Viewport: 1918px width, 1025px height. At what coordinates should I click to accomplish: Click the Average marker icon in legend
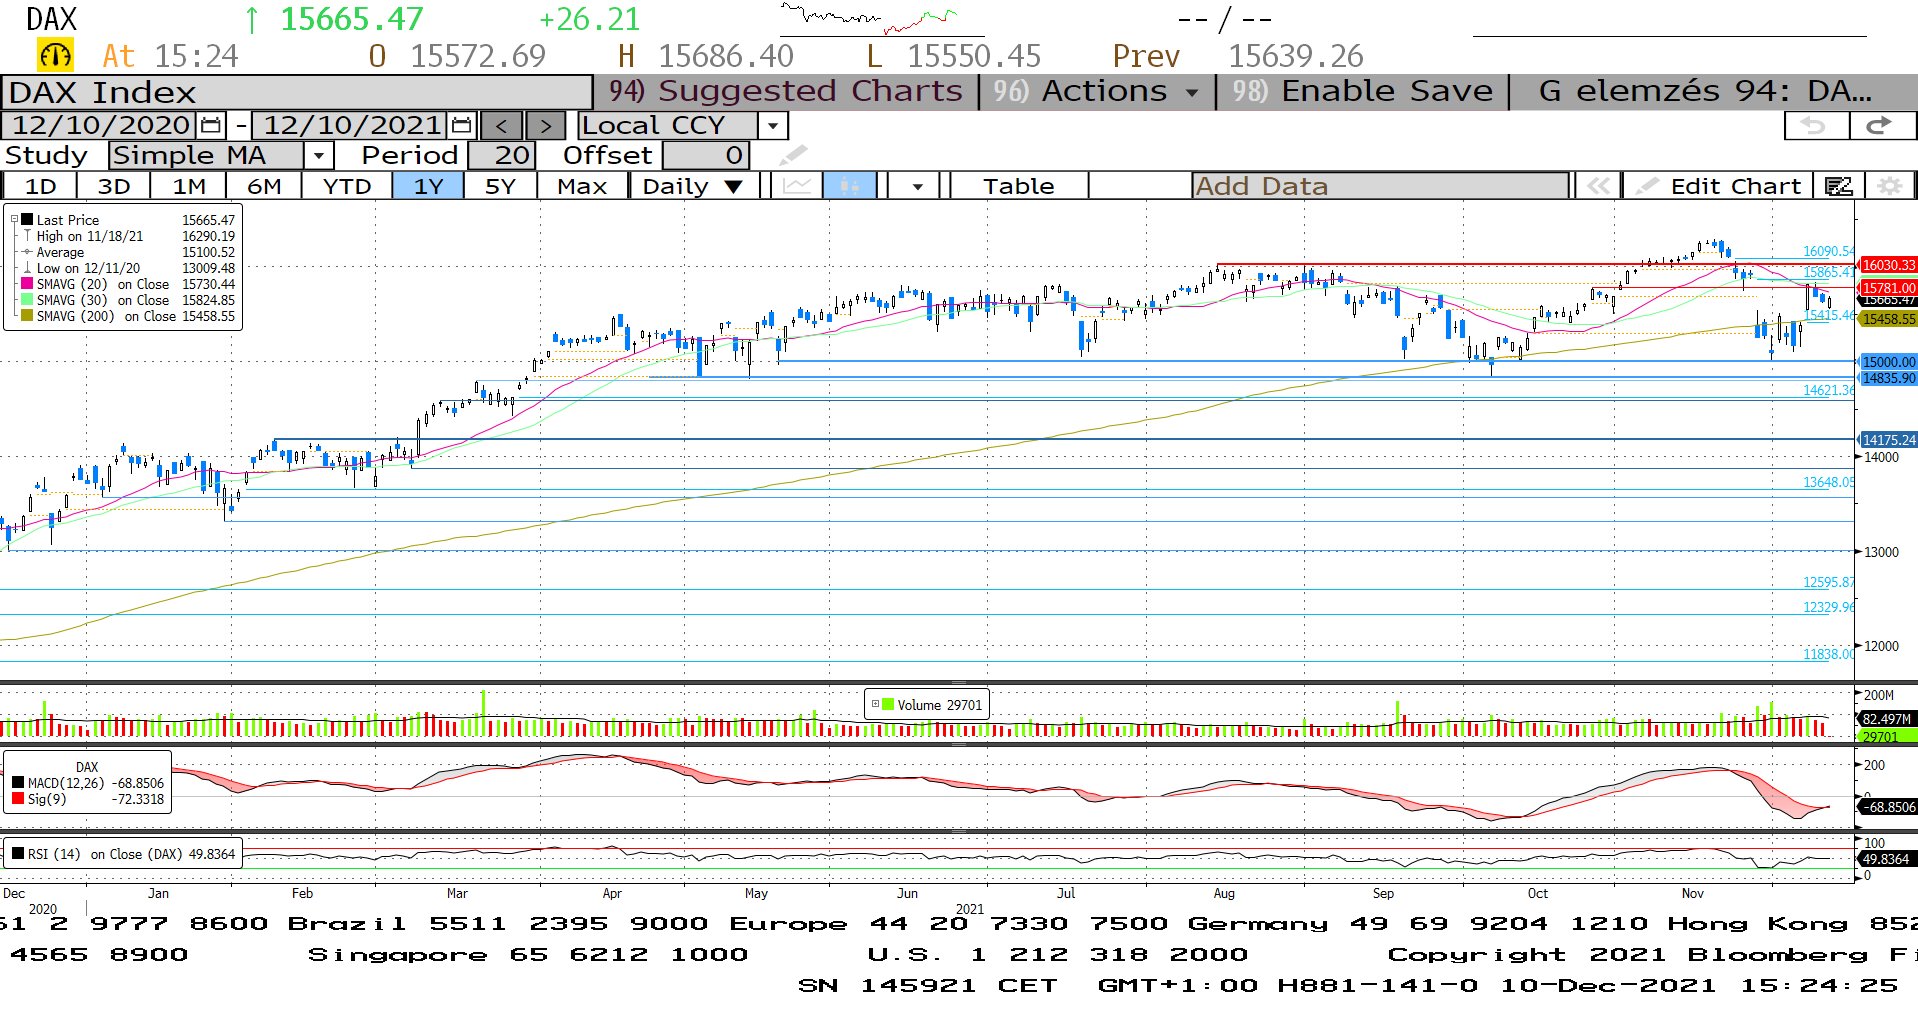coord(27,252)
